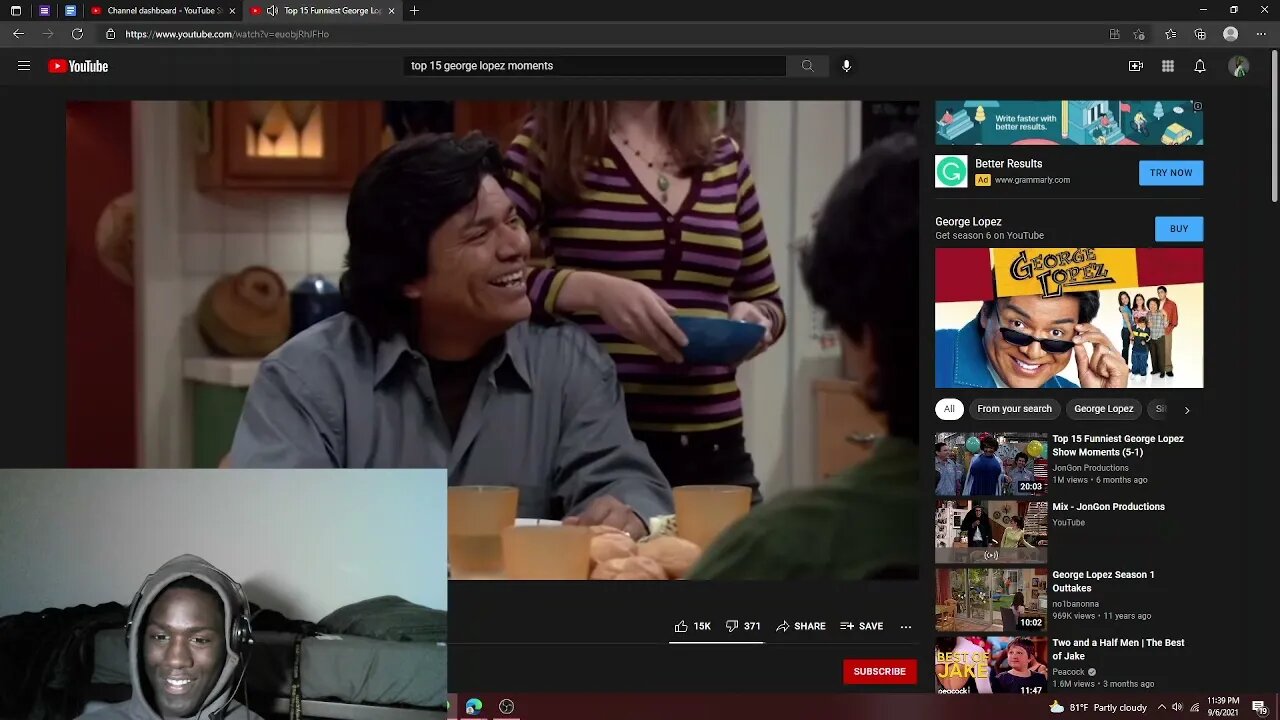Screen dimensions: 1280x720
Task: Close the Channel dashboard tab
Action: point(232,10)
